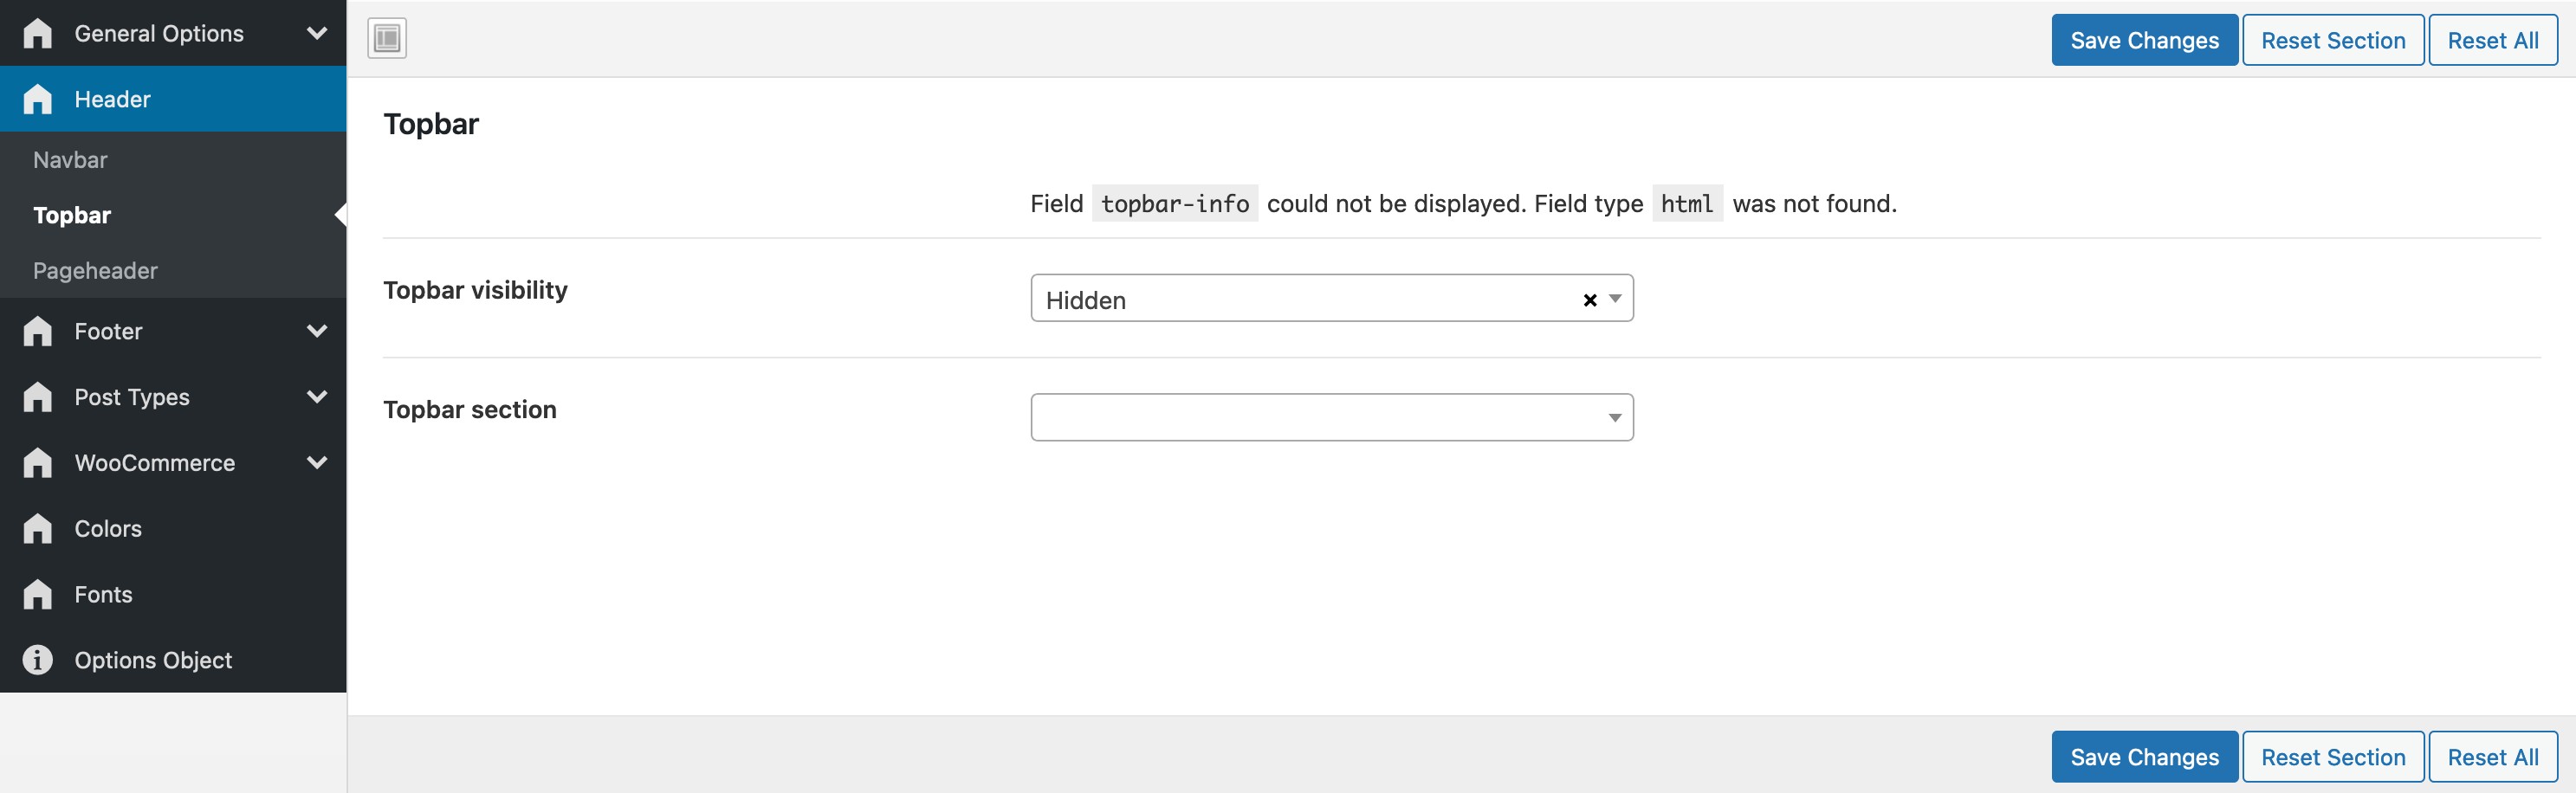The width and height of the screenshot is (2576, 793).
Task: Click the home icon beside General Options
Action: coord(38,33)
